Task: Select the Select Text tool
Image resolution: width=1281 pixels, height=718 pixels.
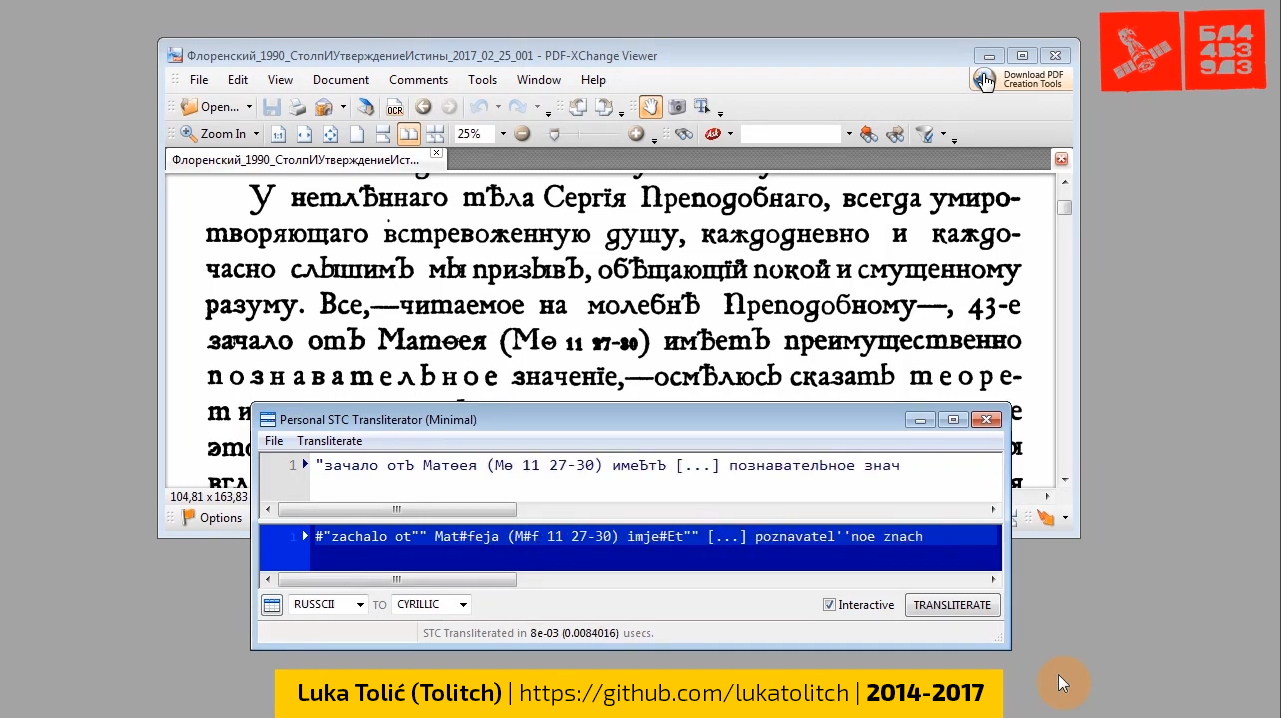Action: 701,106
